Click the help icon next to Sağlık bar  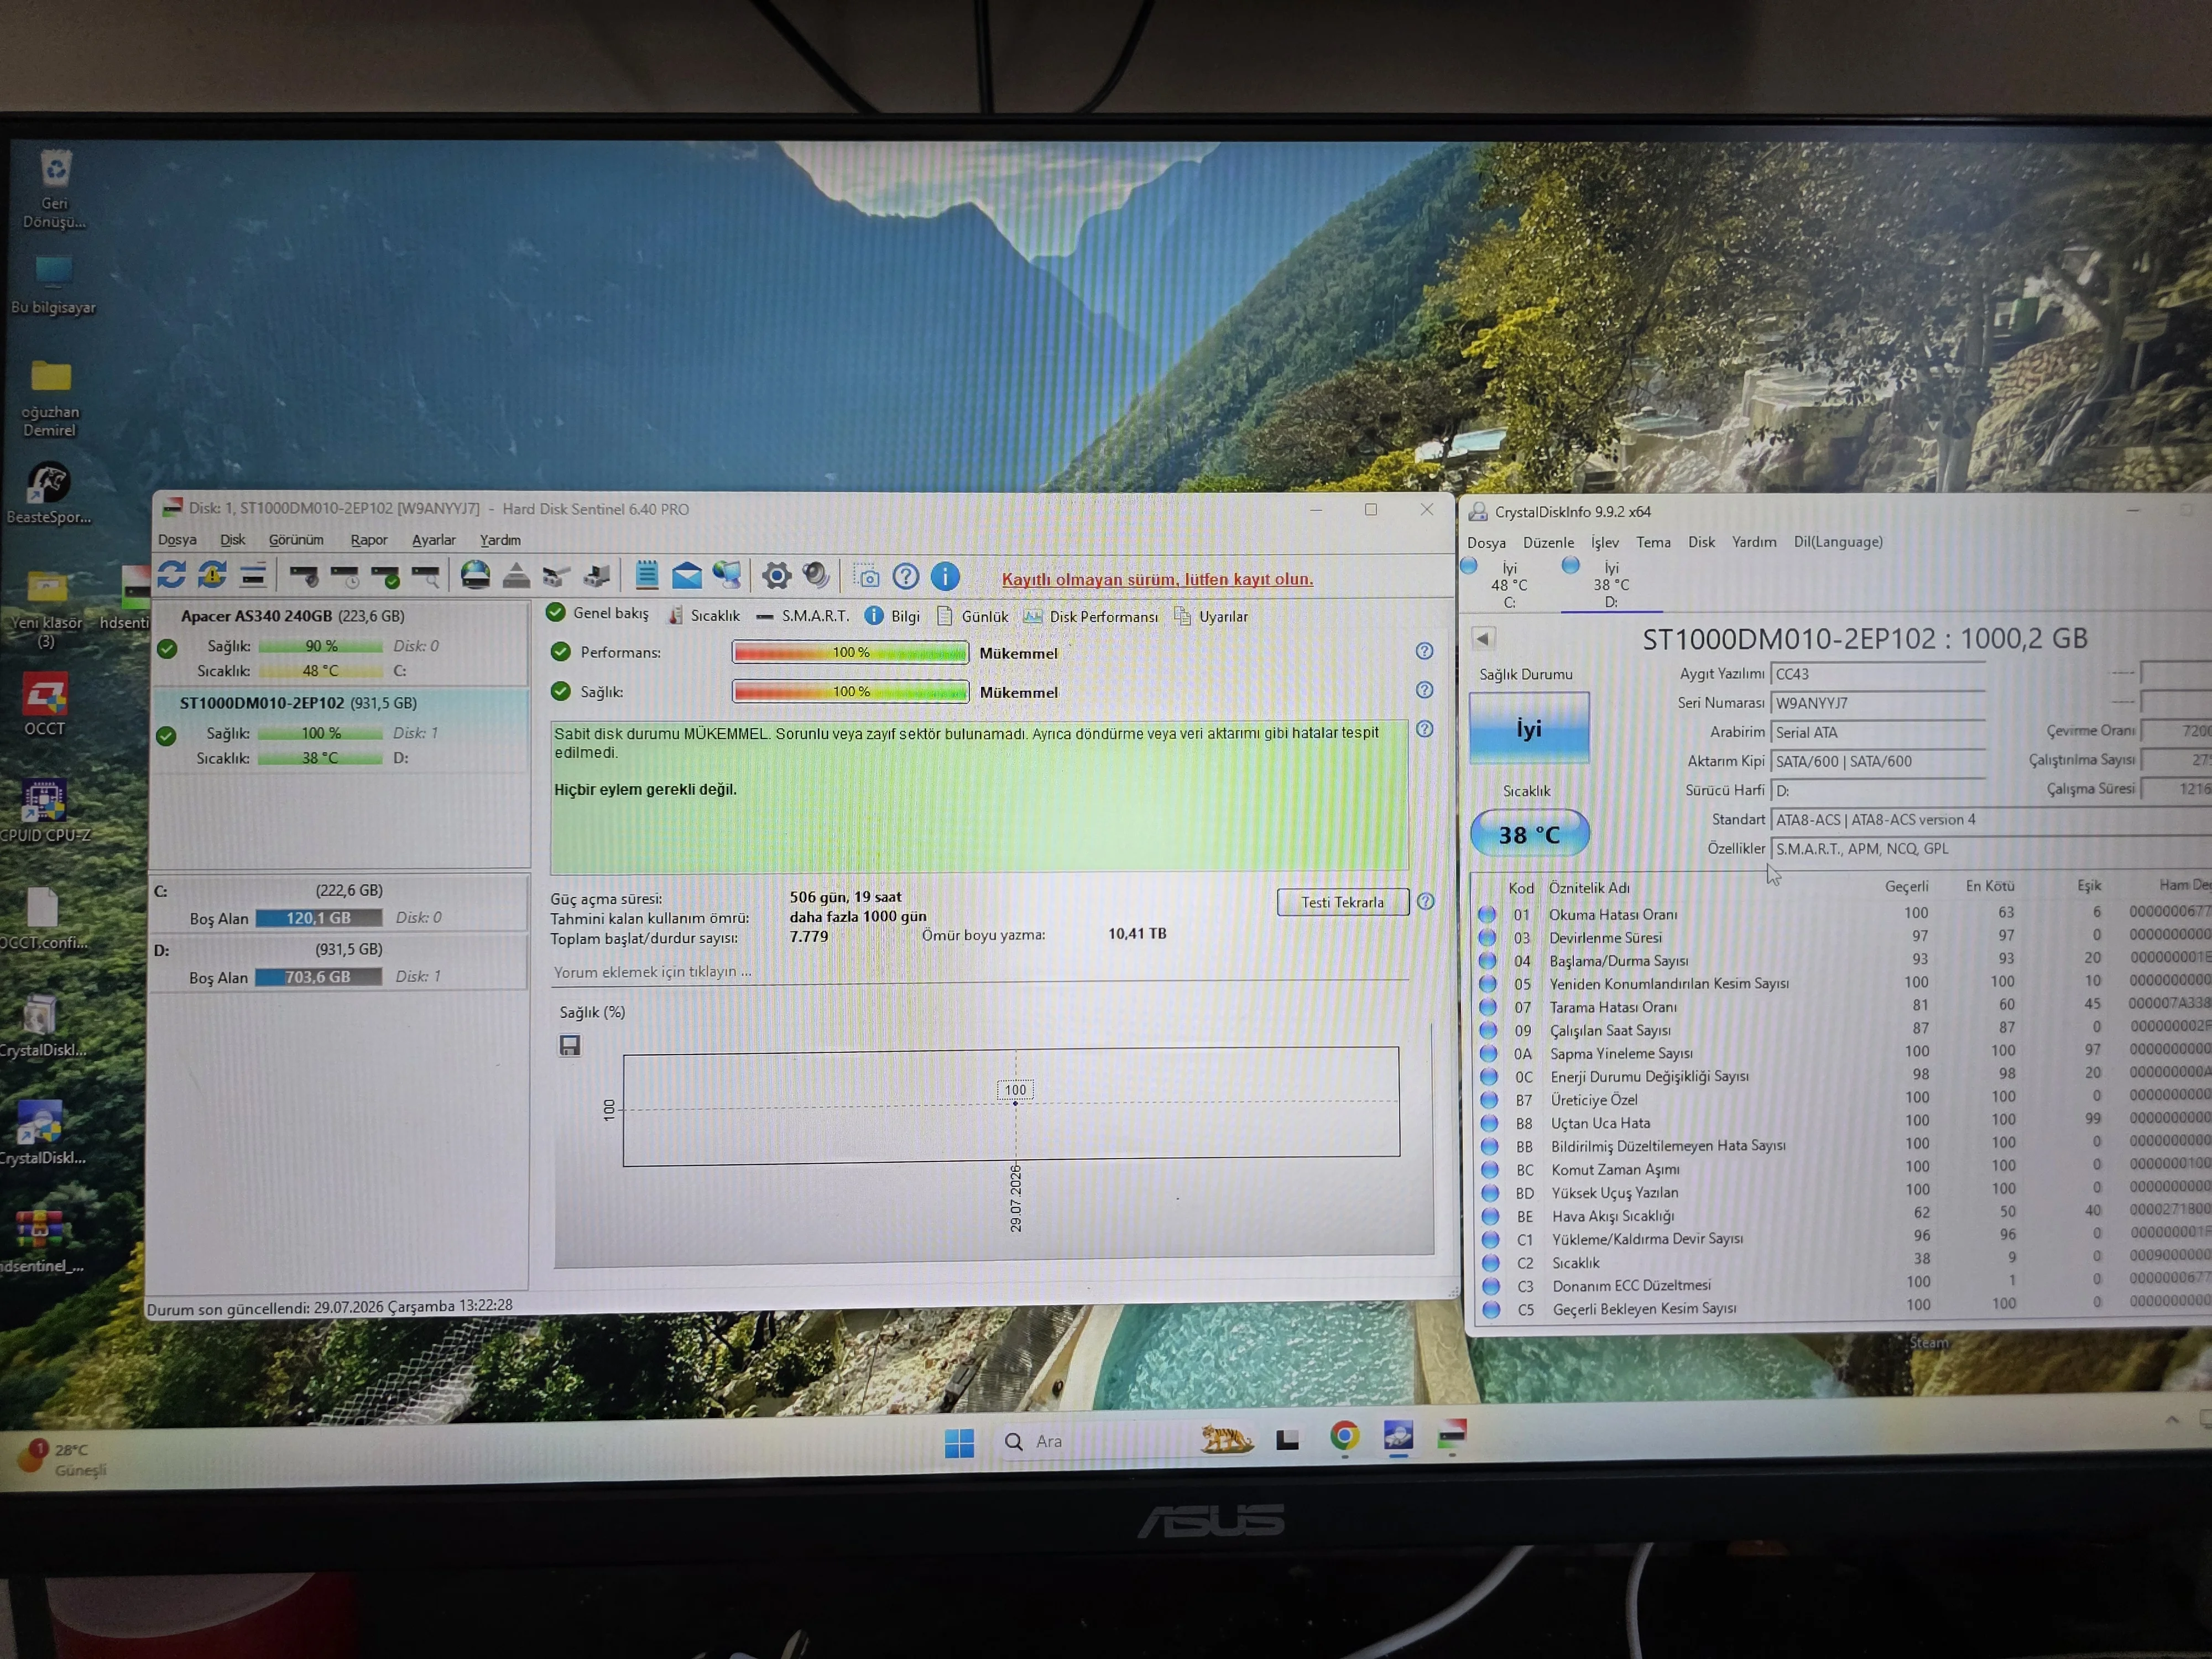(1425, 690)
